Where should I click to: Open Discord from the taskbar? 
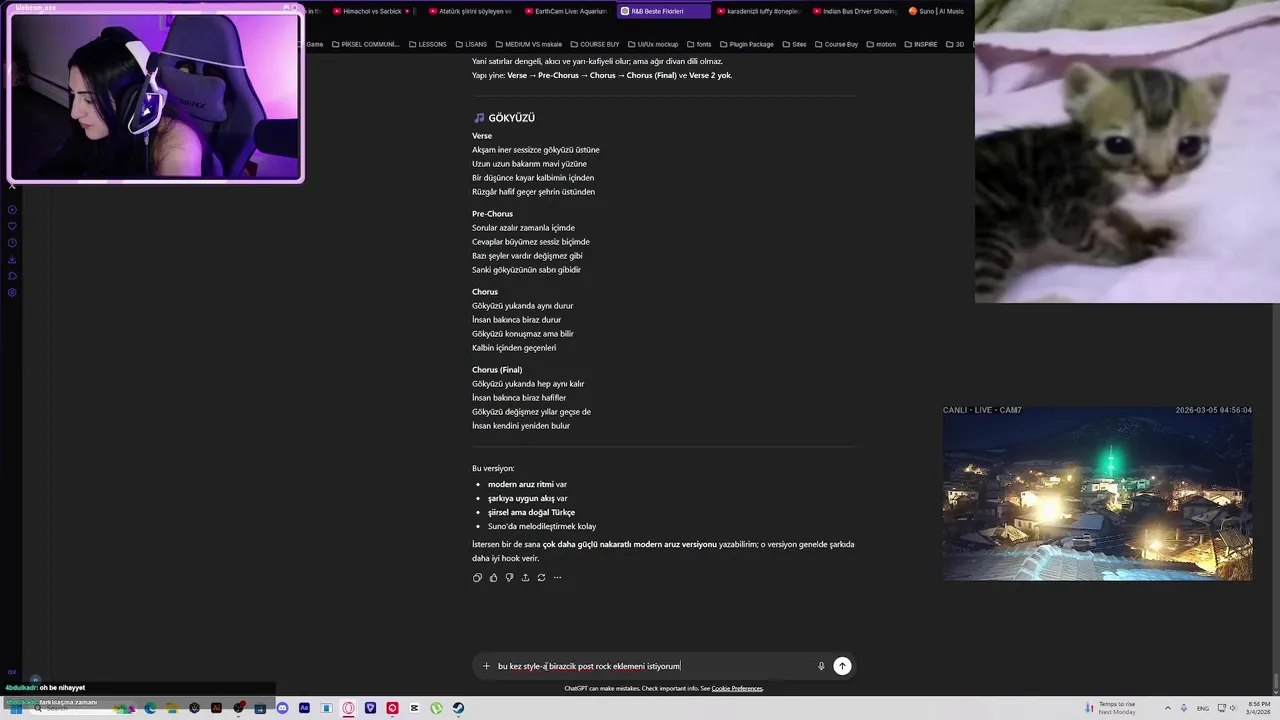(x=282, y=708)
